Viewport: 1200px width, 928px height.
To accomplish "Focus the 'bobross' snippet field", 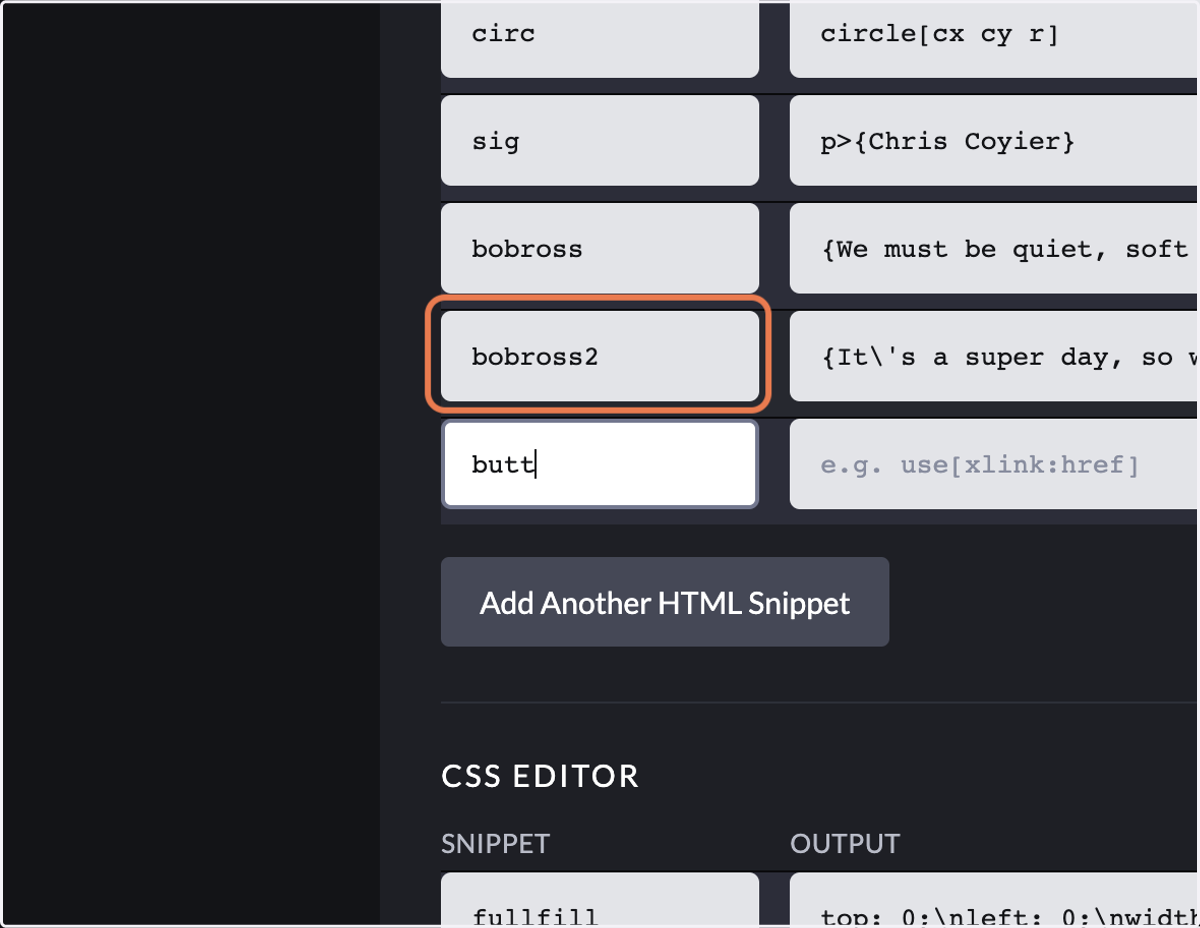I will [600, 248].
